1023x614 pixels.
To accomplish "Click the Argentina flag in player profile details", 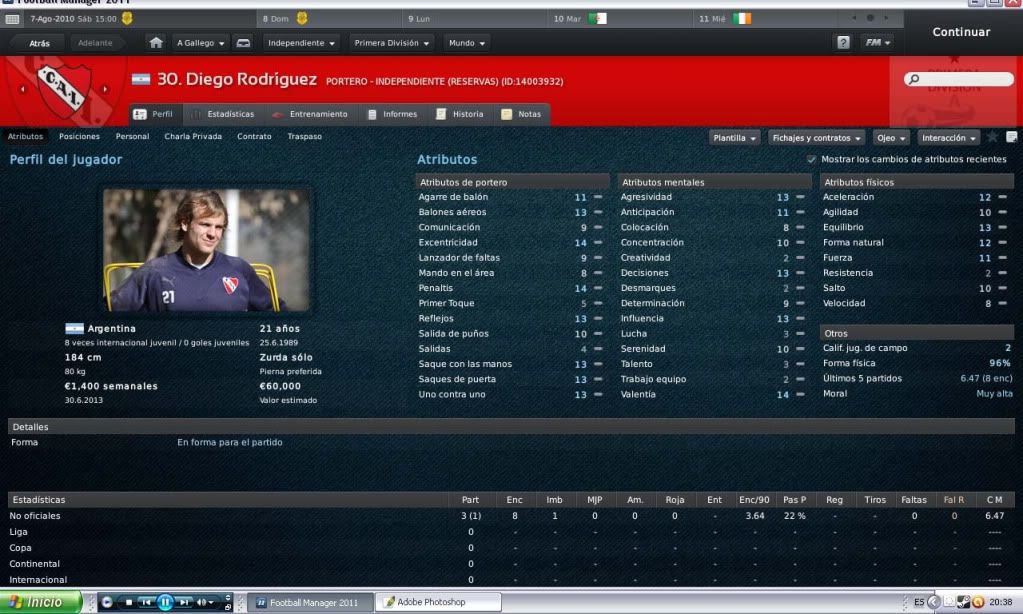I will point(74,328).
